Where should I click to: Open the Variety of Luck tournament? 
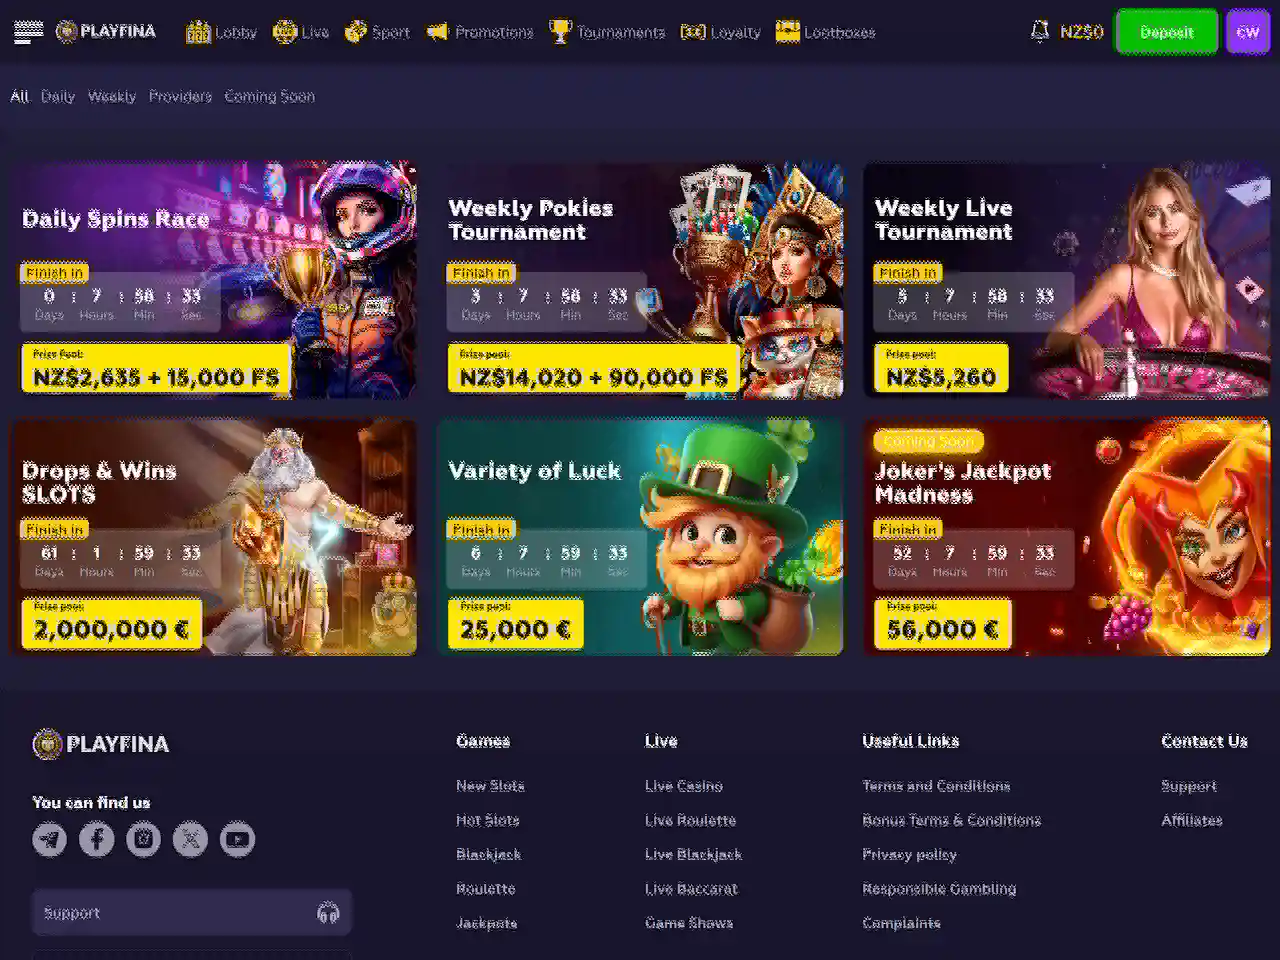click(640, 537)
